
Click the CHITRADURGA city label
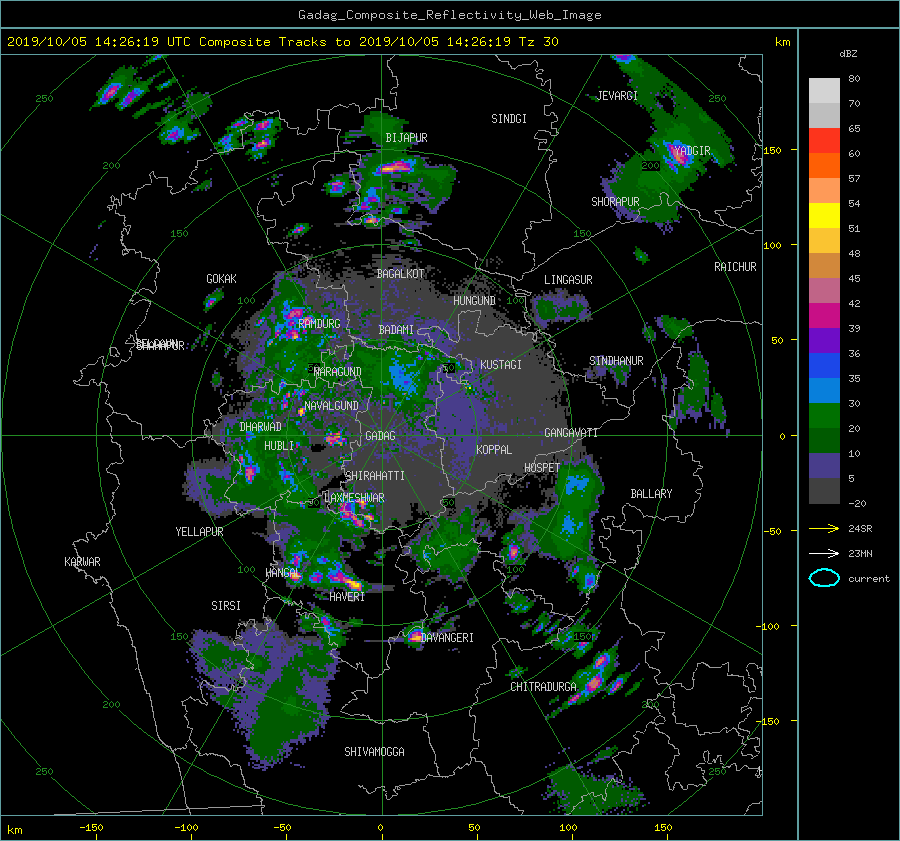point(543,687)
